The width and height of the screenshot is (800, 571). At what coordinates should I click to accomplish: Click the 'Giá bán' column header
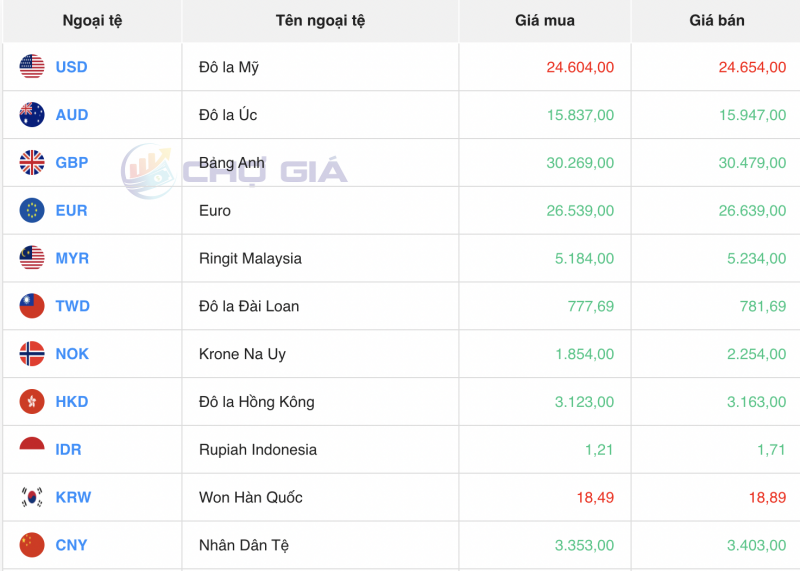tap(717, 20)
